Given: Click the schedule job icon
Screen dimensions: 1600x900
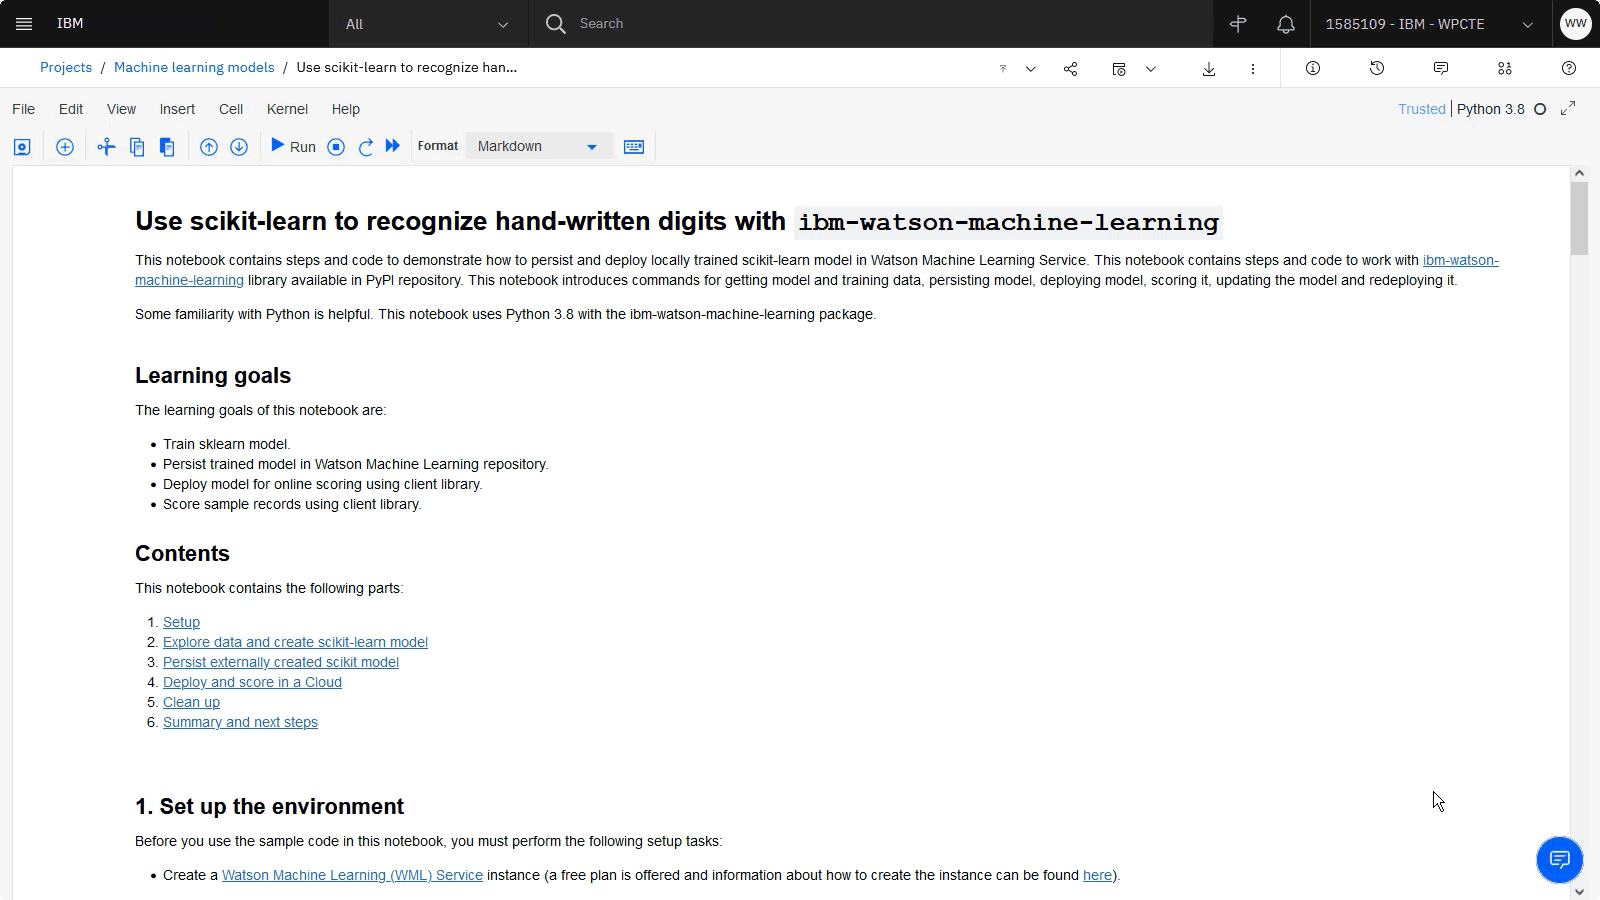Looking at the screenshot, I should click(x=1119, y=69).
